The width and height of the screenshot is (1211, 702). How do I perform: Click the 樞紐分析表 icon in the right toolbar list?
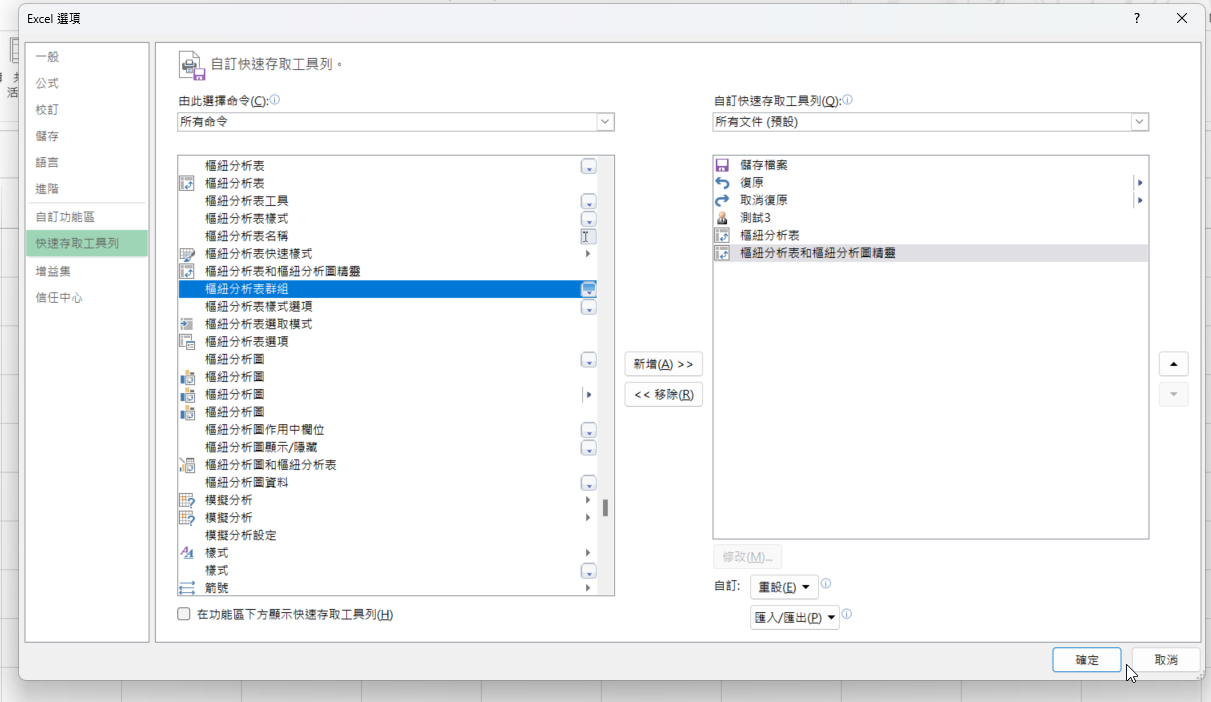pos(722,236)
